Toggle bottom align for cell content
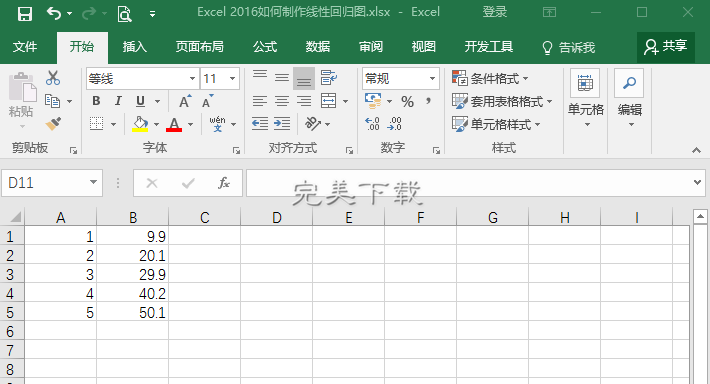Image resolution: width=710 pixels, height=384 pixels. pyautogui.click(x=304, y=78)
